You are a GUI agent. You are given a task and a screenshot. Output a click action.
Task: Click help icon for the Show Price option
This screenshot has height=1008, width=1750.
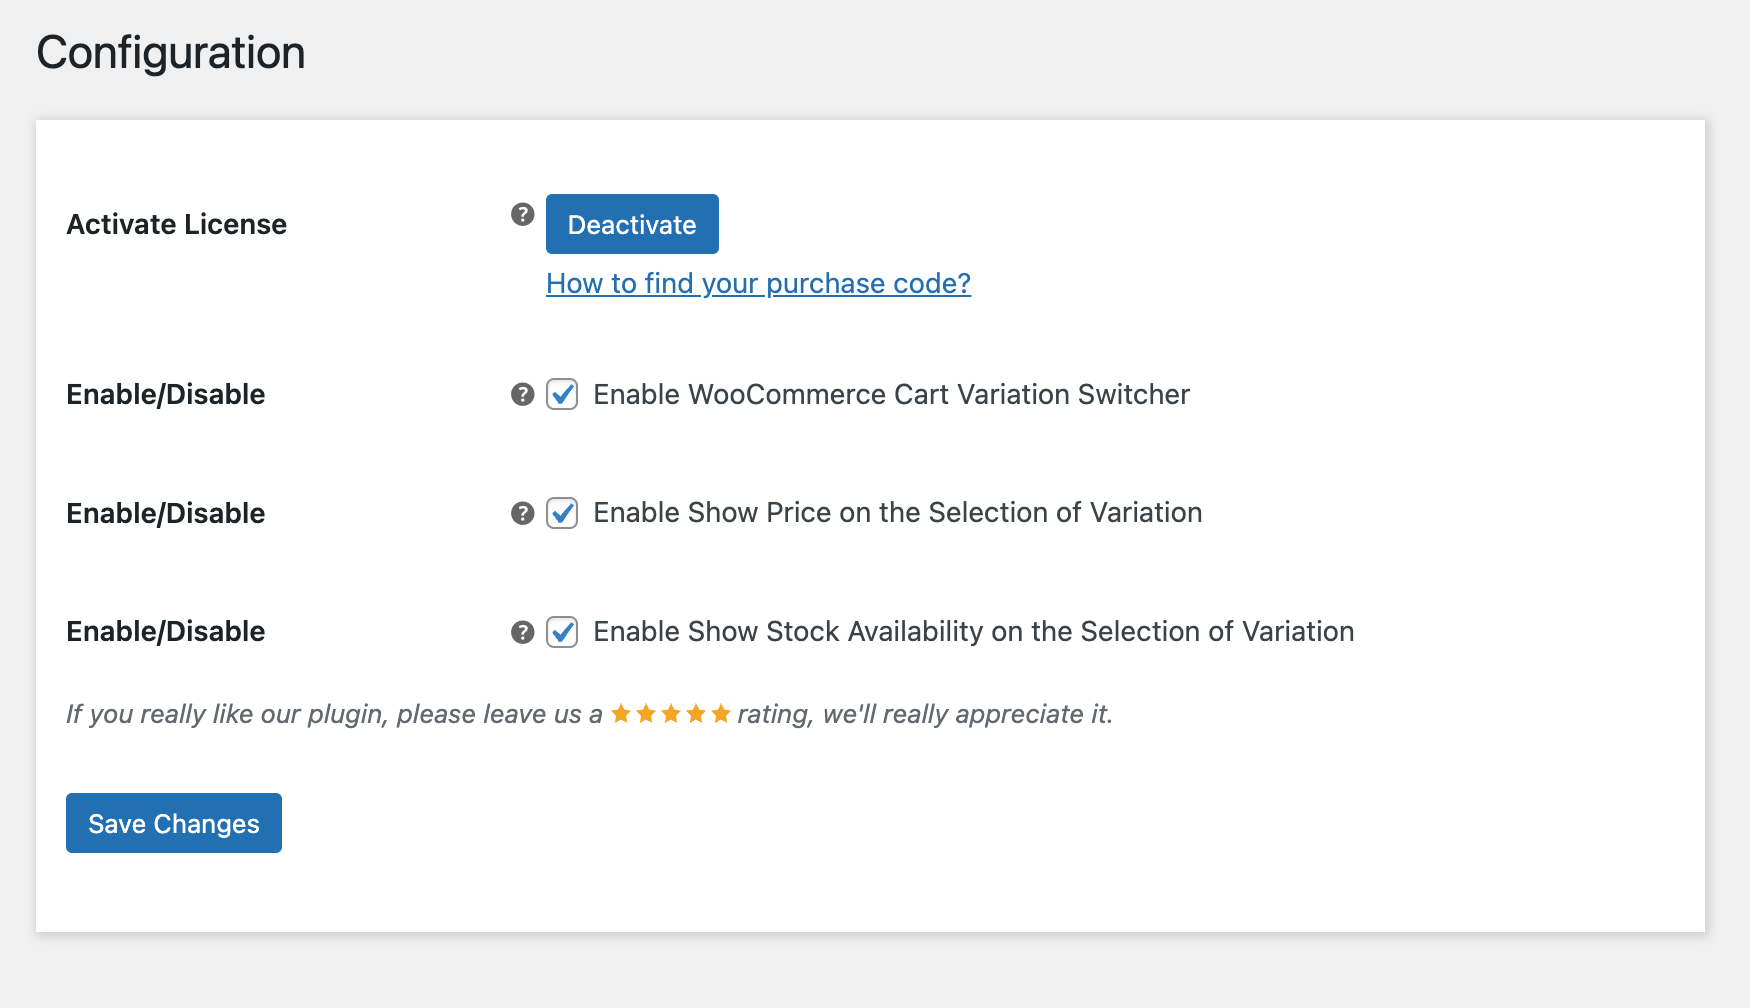522,513
